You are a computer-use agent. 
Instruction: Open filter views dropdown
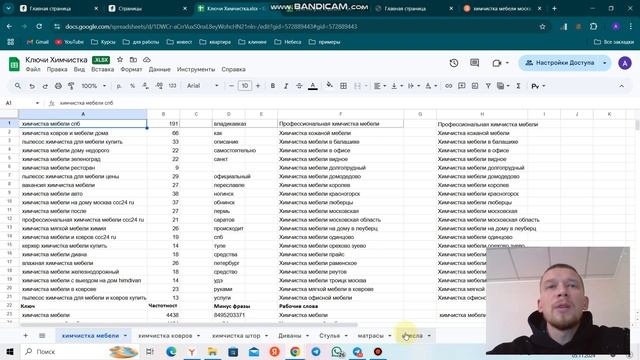pyautogui.click(x=503, y=86)
